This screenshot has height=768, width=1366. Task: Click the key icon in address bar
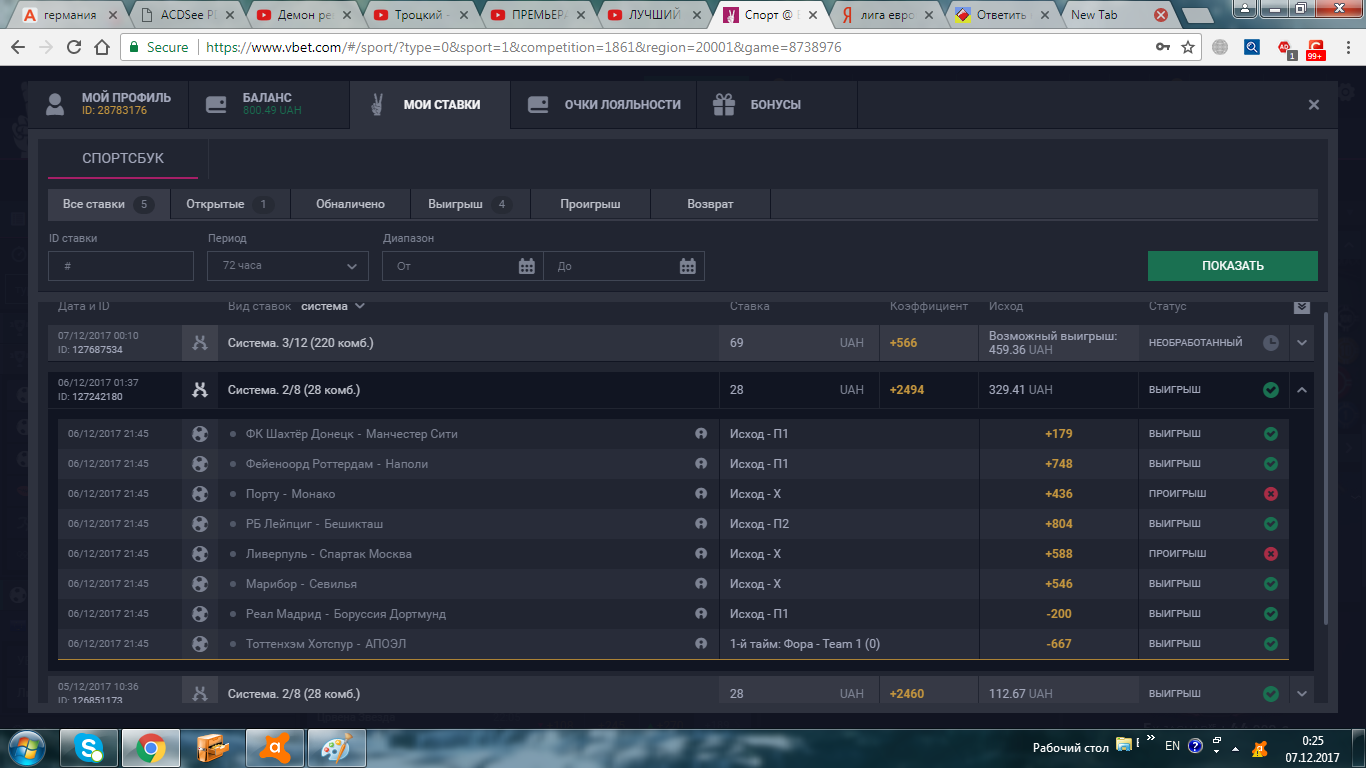point(1162,47)
